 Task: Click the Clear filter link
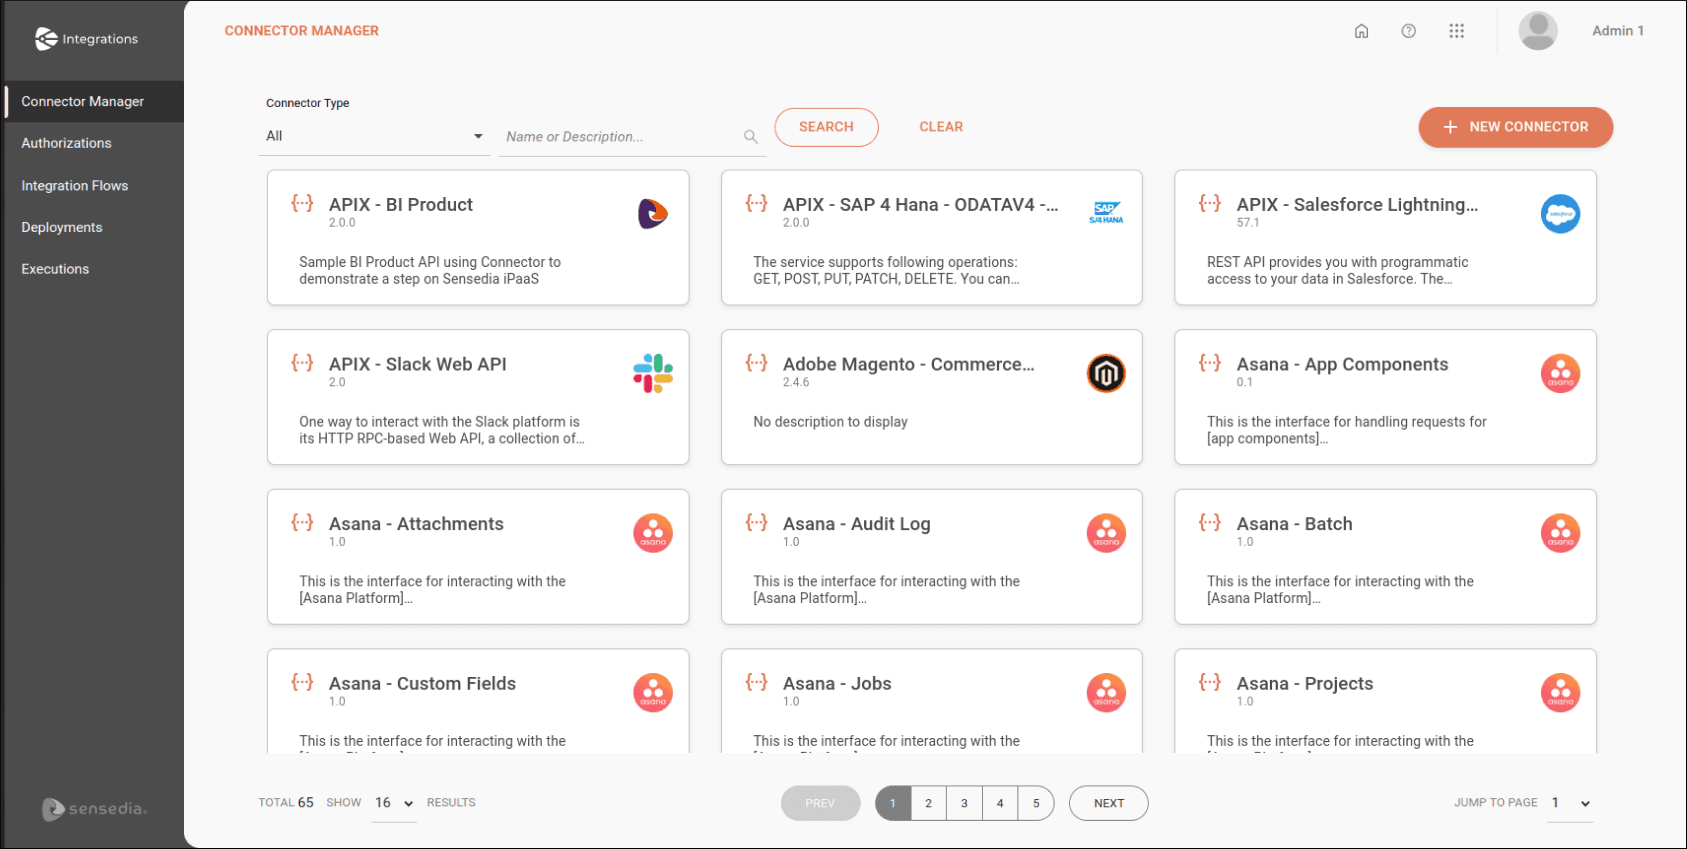click(941, 127)
